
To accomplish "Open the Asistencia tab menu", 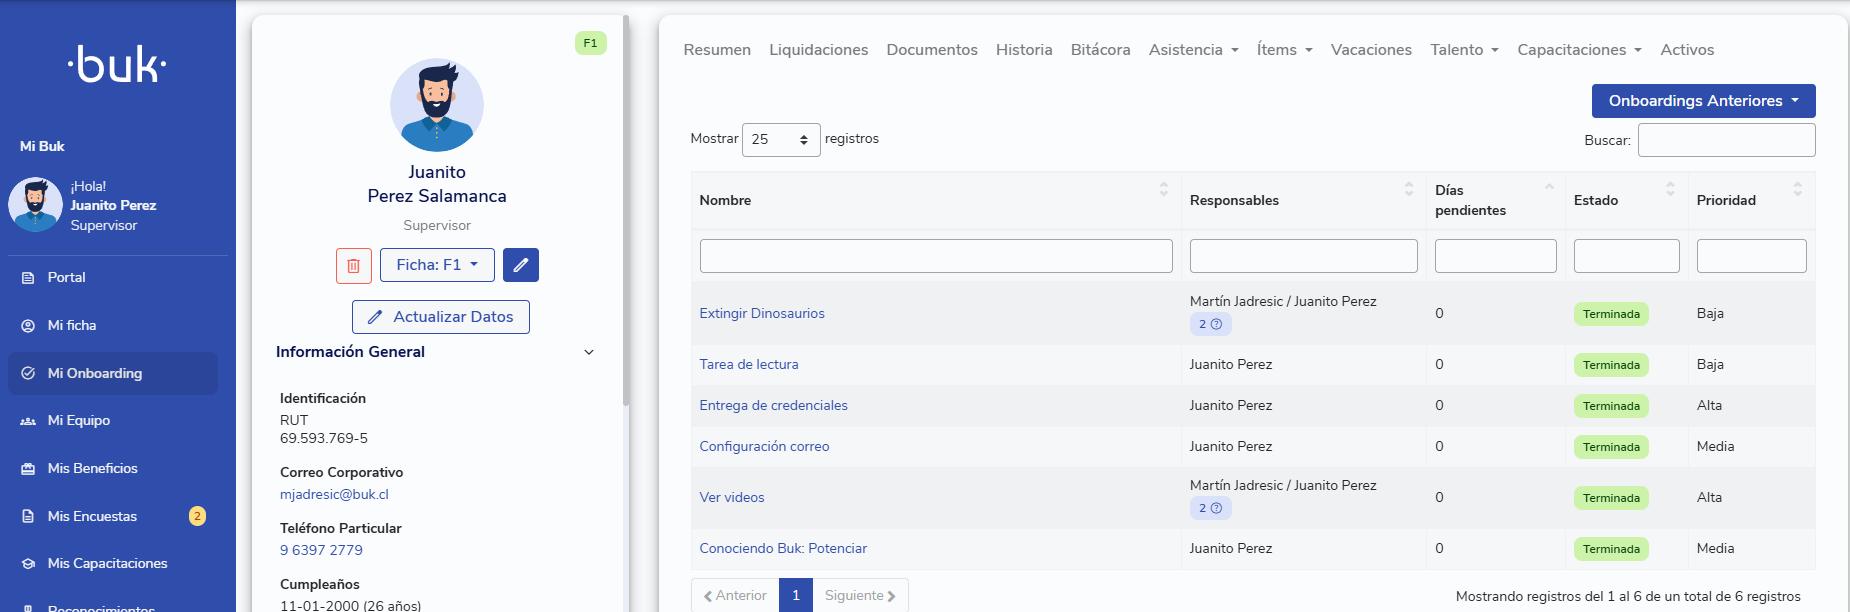I will [x=1193, y=50].
